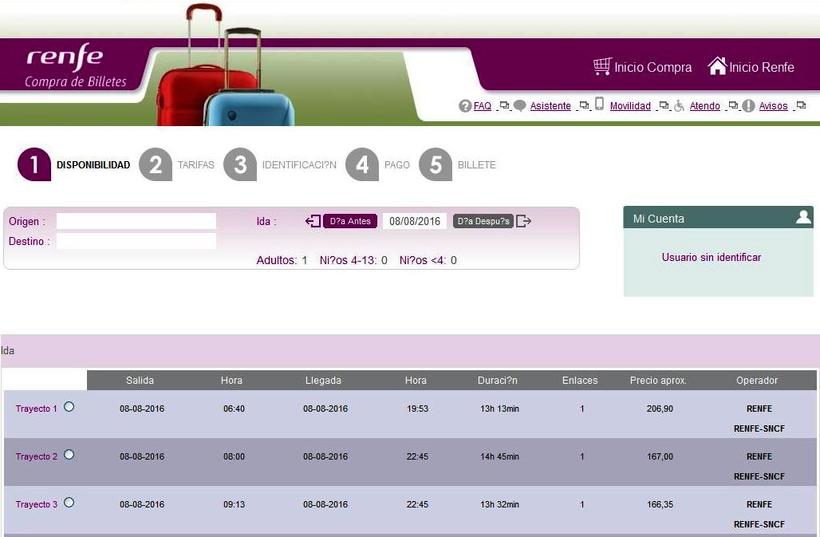
Task: Click the Renfe logo
Action: tap(64, 56)
